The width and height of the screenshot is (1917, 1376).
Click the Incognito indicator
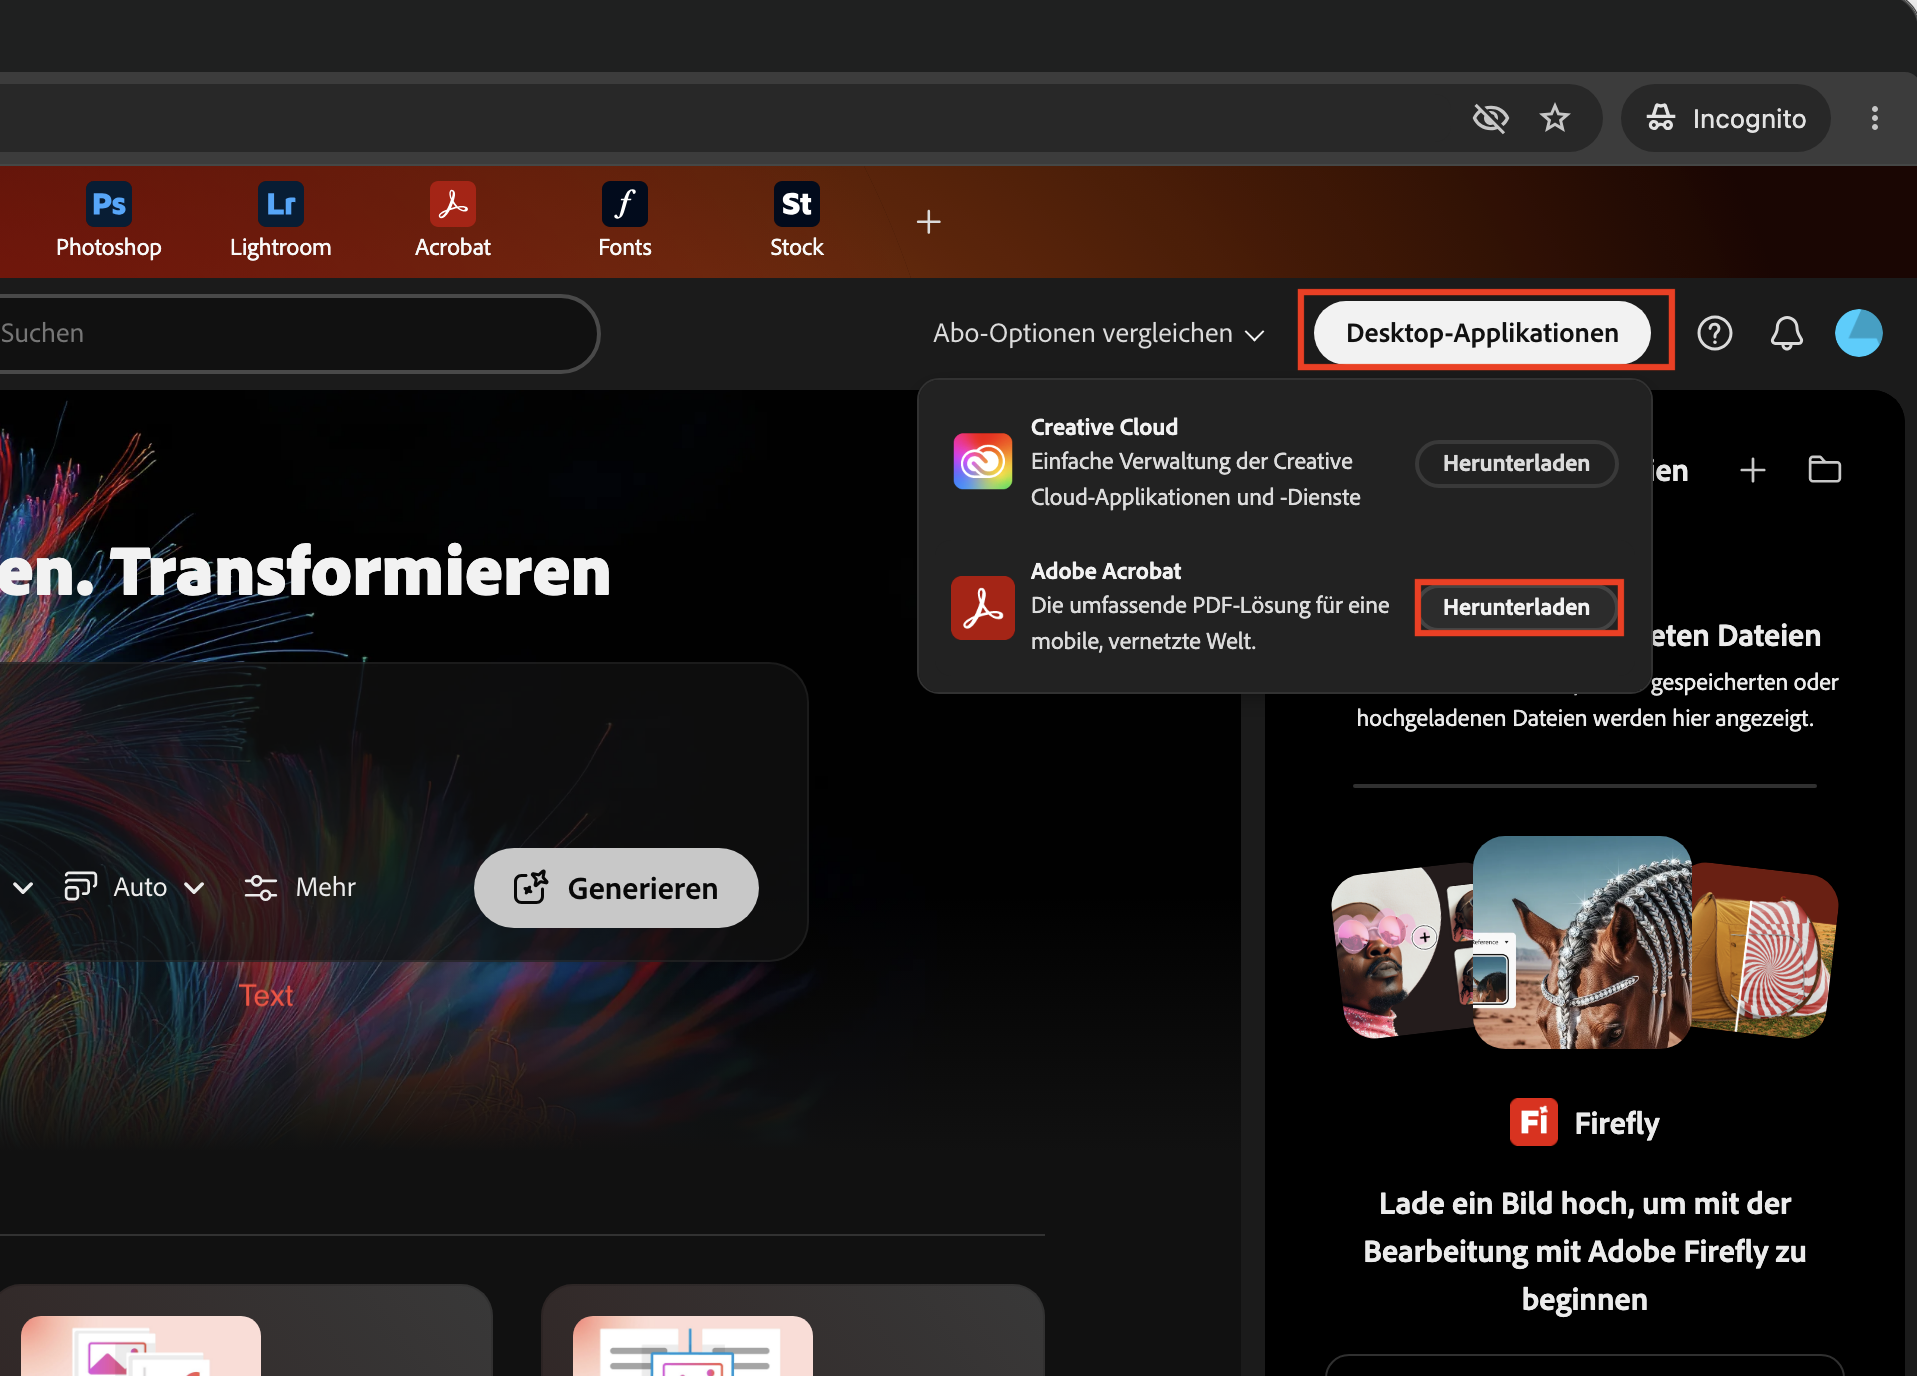tap(1726, 118)
